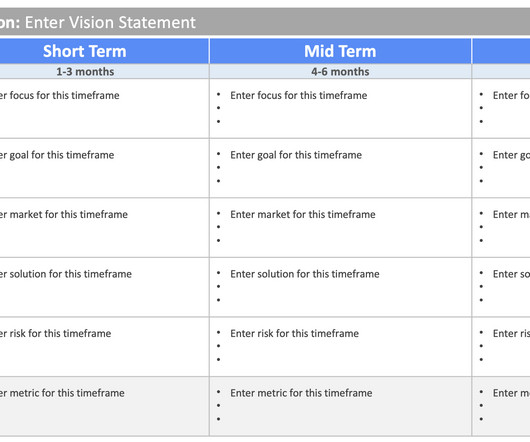Screen dimensions: 530x442
Task: Click Short Term metric for this timeframe text
Action: point(62,393)
